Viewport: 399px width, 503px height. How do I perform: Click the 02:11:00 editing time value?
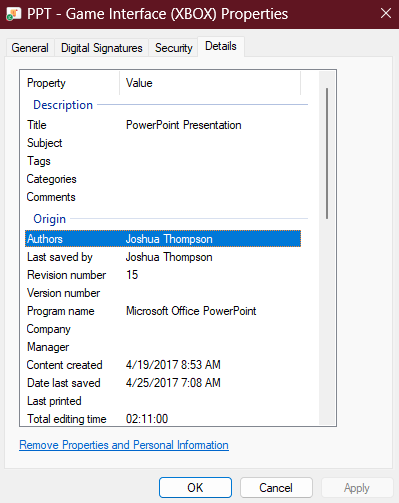(x=147, y=419)
